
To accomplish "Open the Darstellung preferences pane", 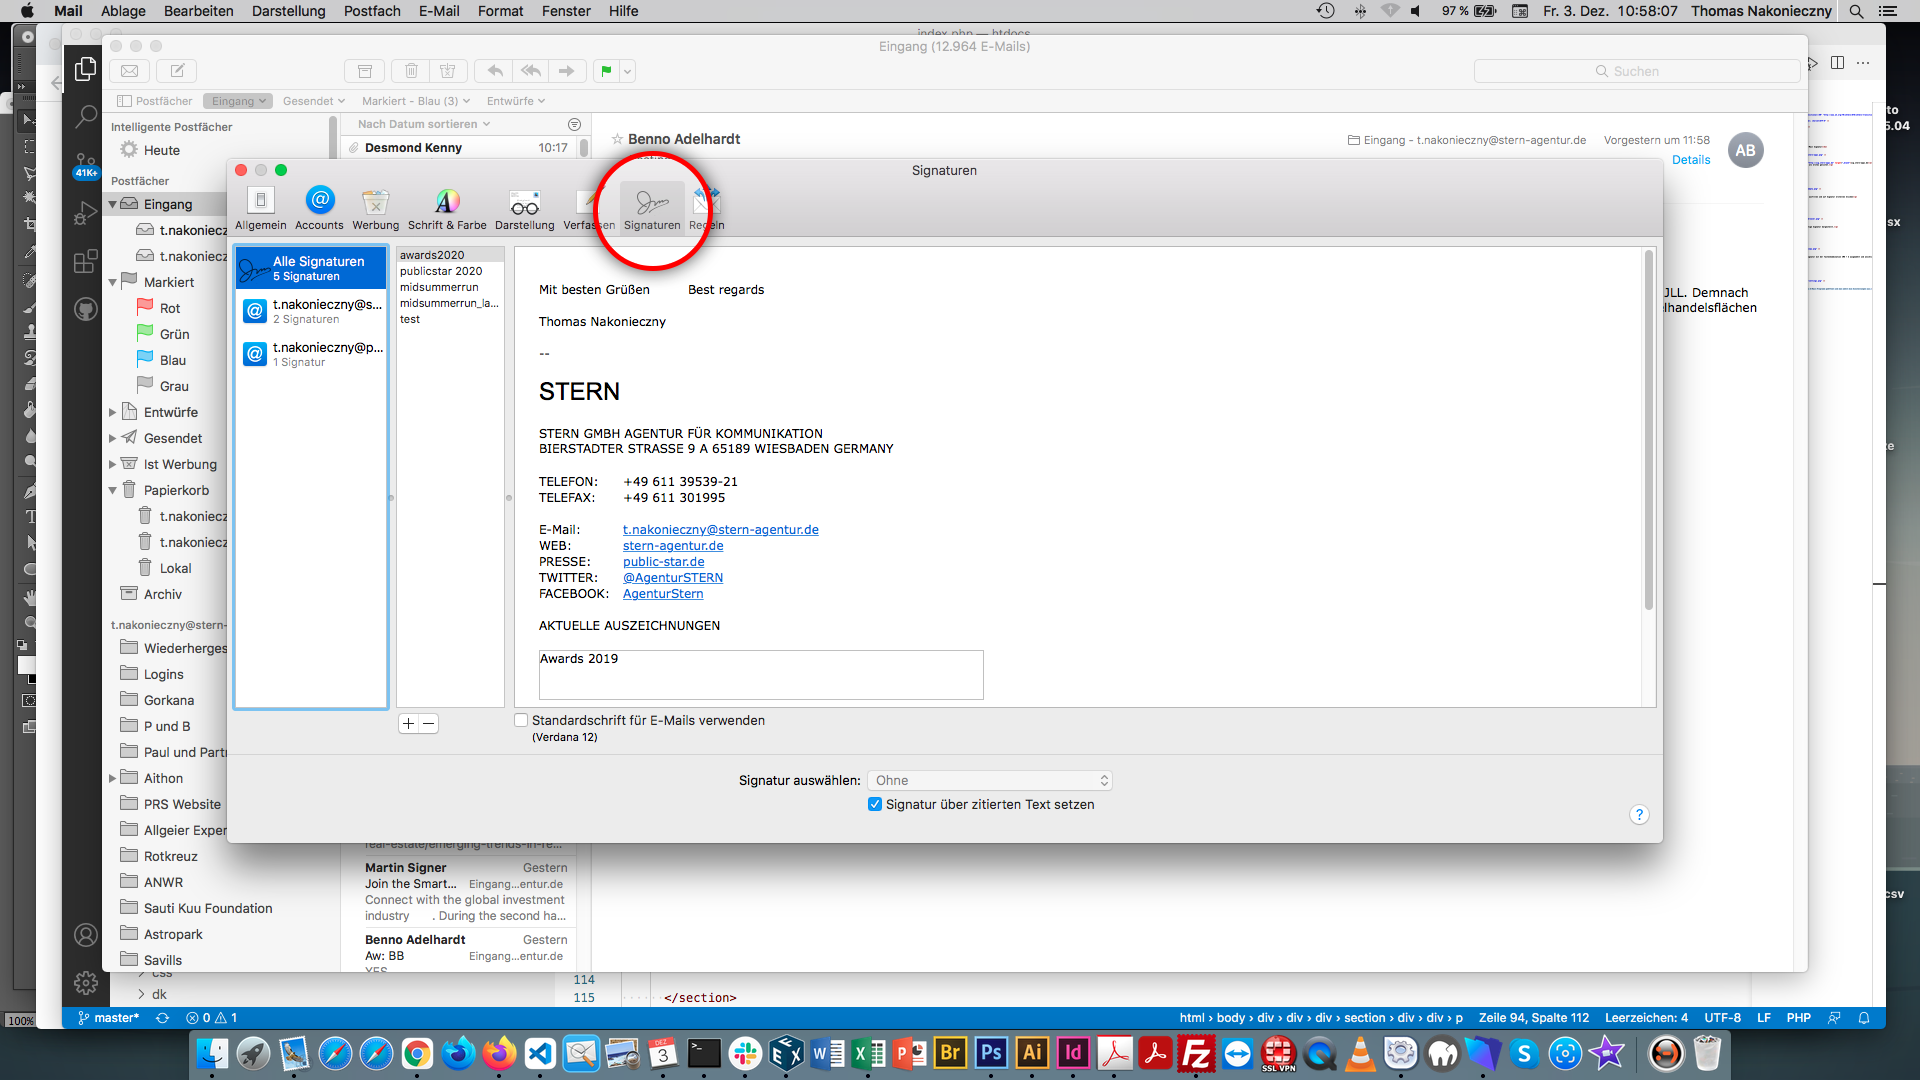I will 524,208.
